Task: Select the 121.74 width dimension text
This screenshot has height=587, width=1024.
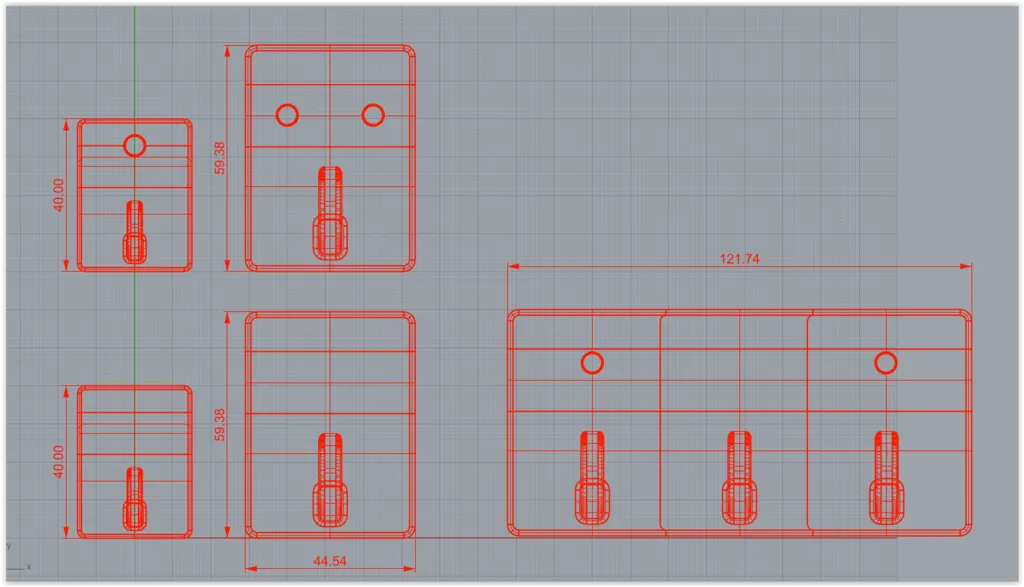Action: (x=739, y=259)
